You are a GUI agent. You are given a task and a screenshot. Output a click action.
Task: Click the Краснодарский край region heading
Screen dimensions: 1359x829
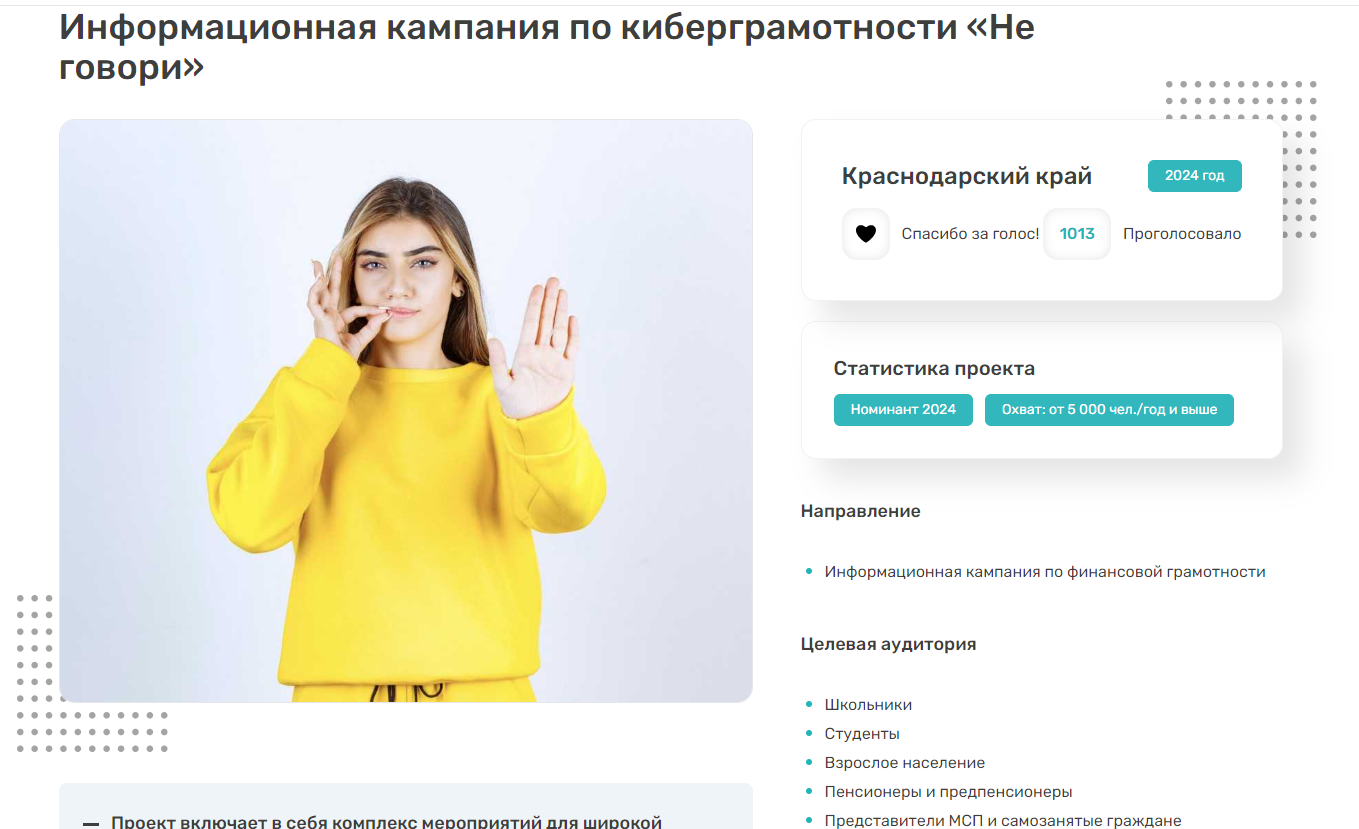[967, 177]
